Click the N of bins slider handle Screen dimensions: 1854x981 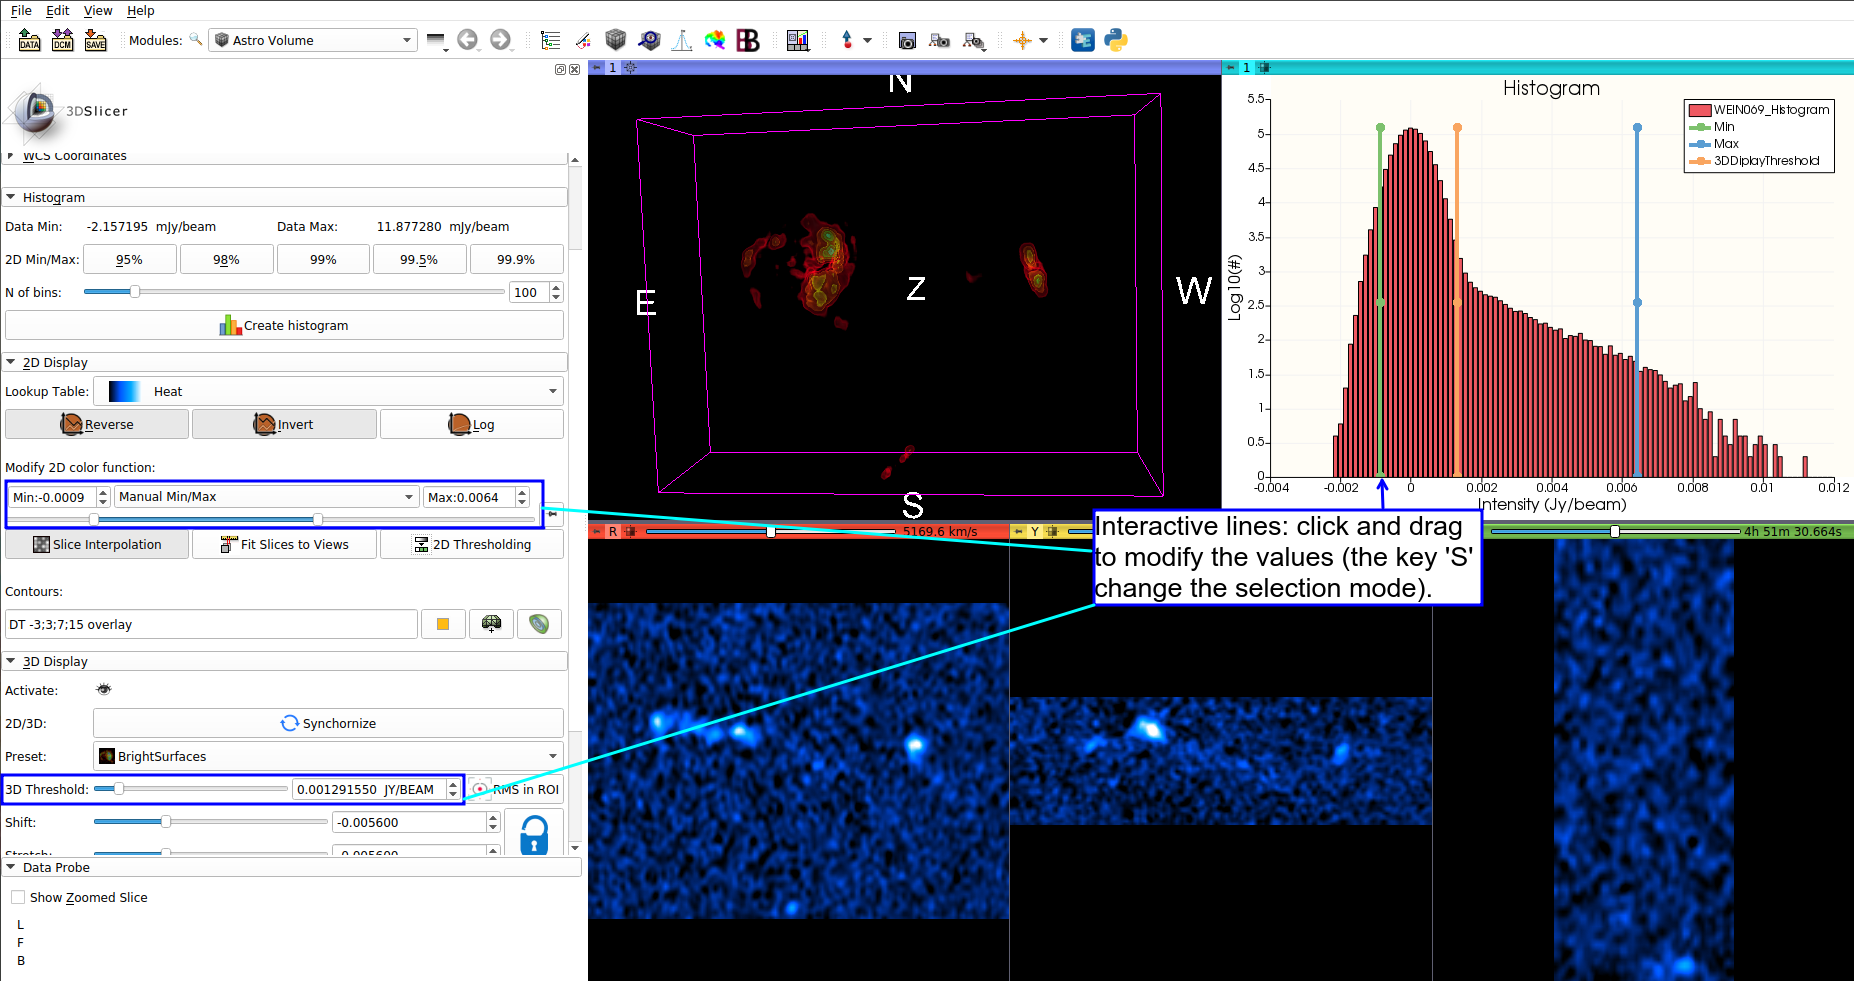(x=134, y=292)
